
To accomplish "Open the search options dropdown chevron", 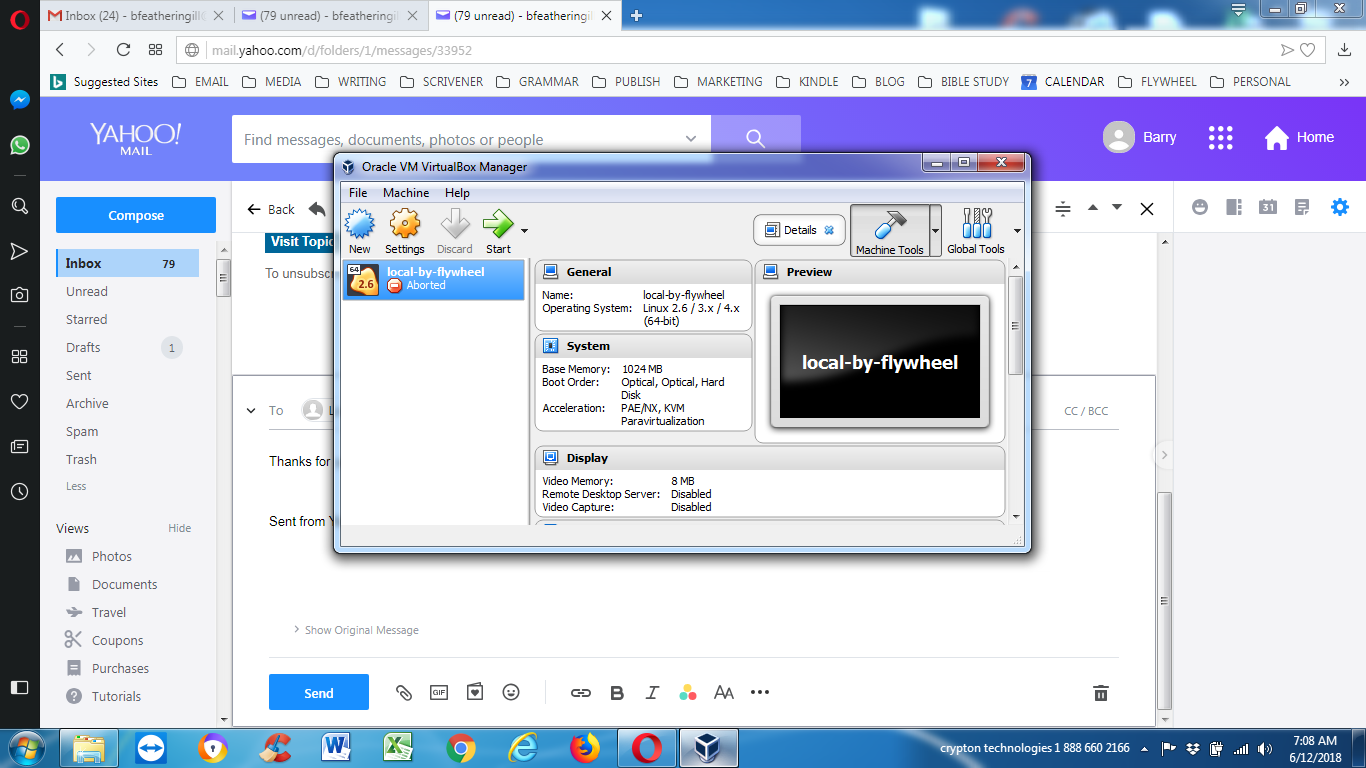I will [x=691, y=139].
